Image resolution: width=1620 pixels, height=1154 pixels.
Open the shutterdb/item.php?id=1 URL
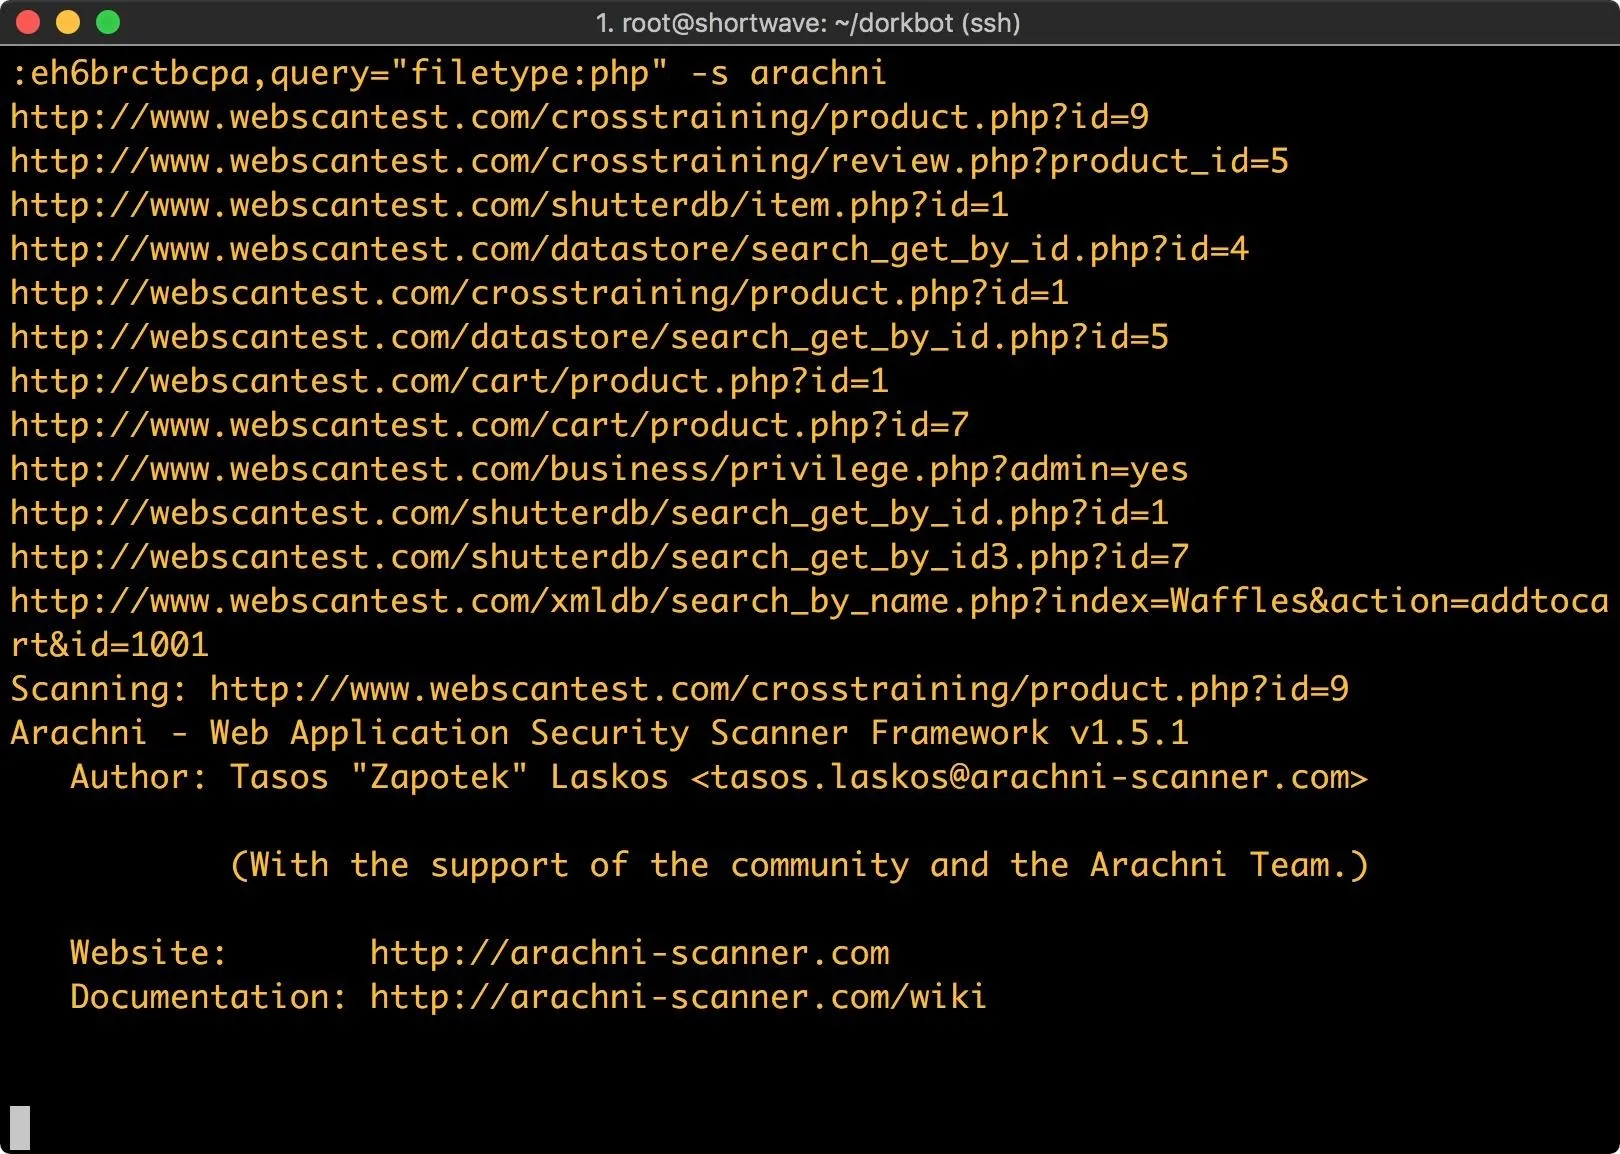510,205
